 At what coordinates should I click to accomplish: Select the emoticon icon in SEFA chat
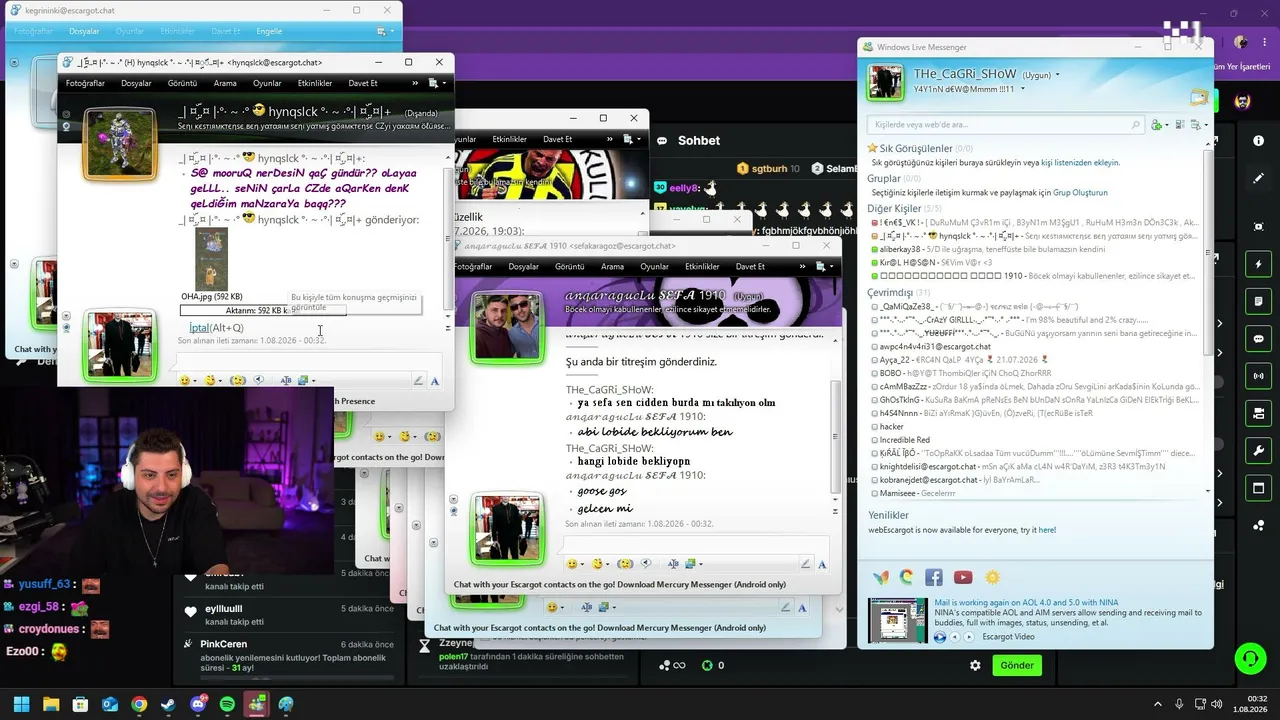pyautogui.click(x=571, y=564)
